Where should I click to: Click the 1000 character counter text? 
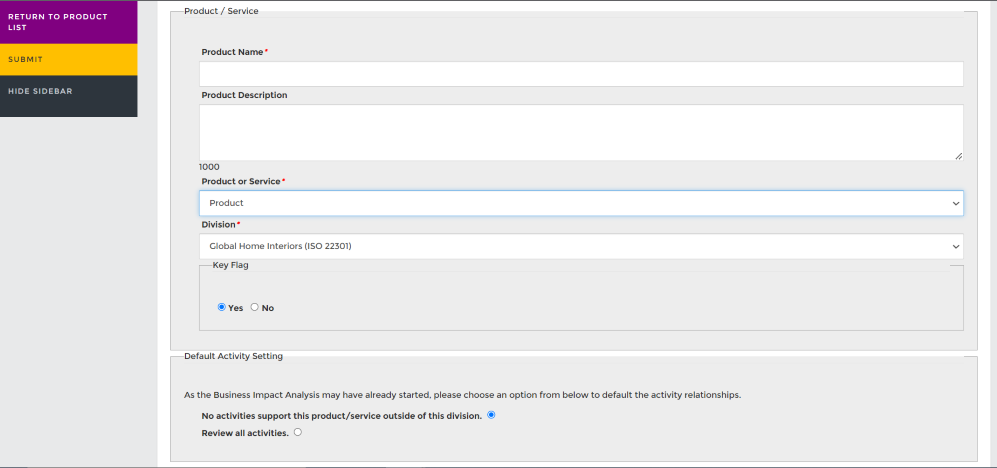coord(209,167)
